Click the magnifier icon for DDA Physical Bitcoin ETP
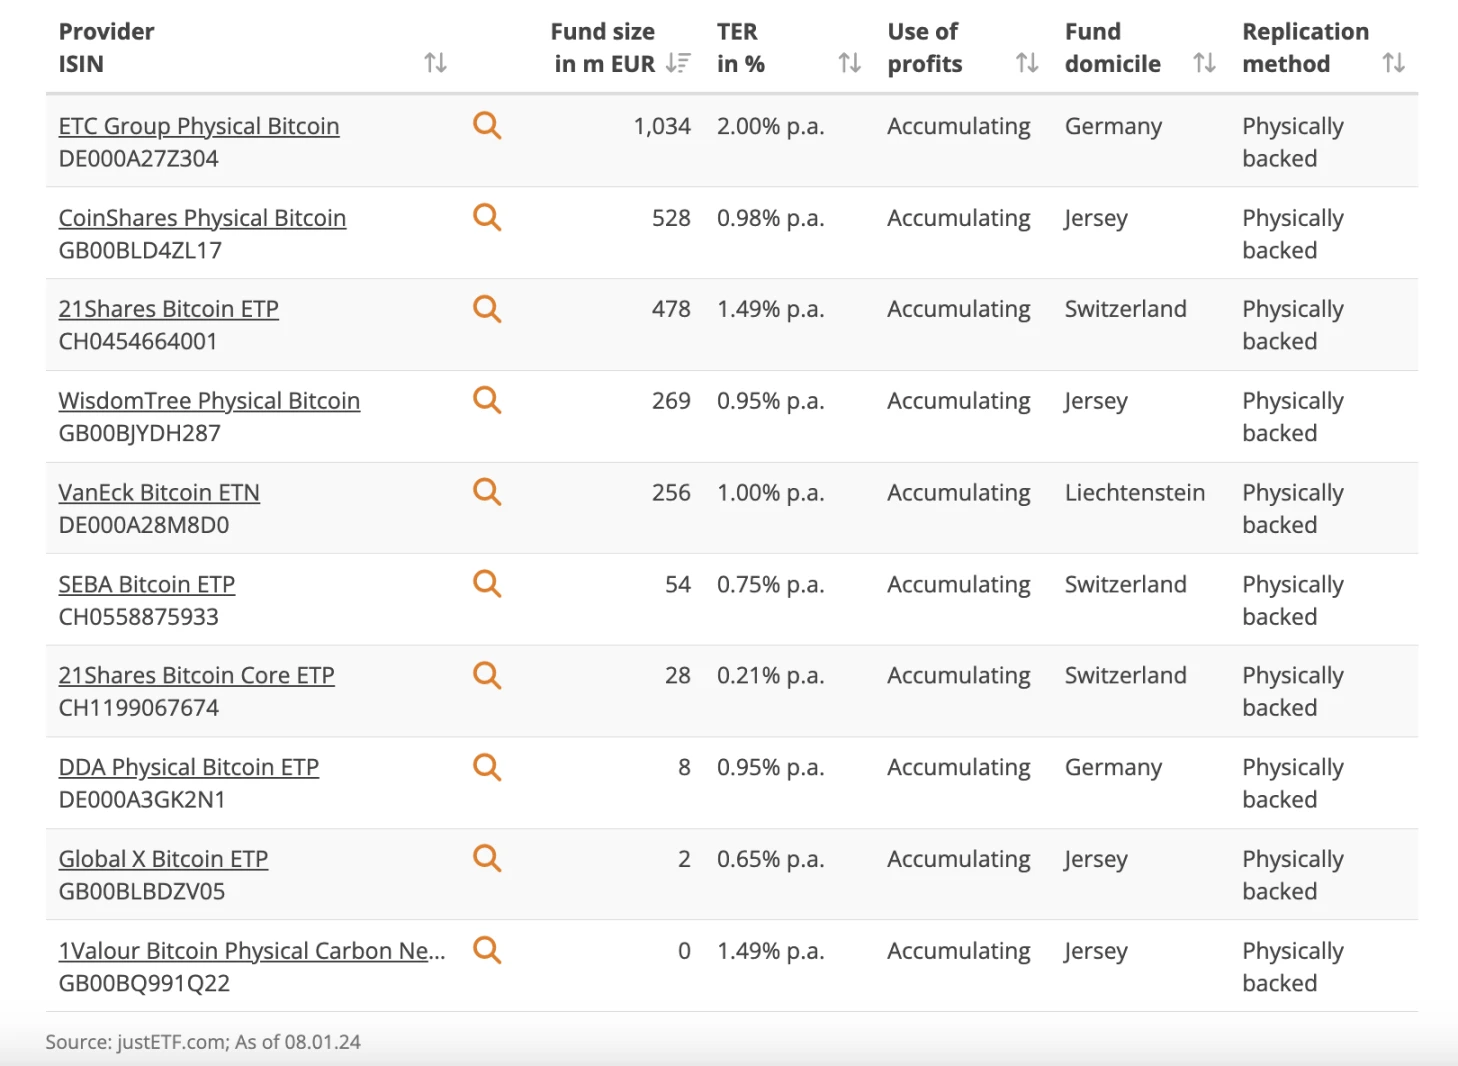The width and height of the screenshot is (1458, 1066). pos(487,767)
